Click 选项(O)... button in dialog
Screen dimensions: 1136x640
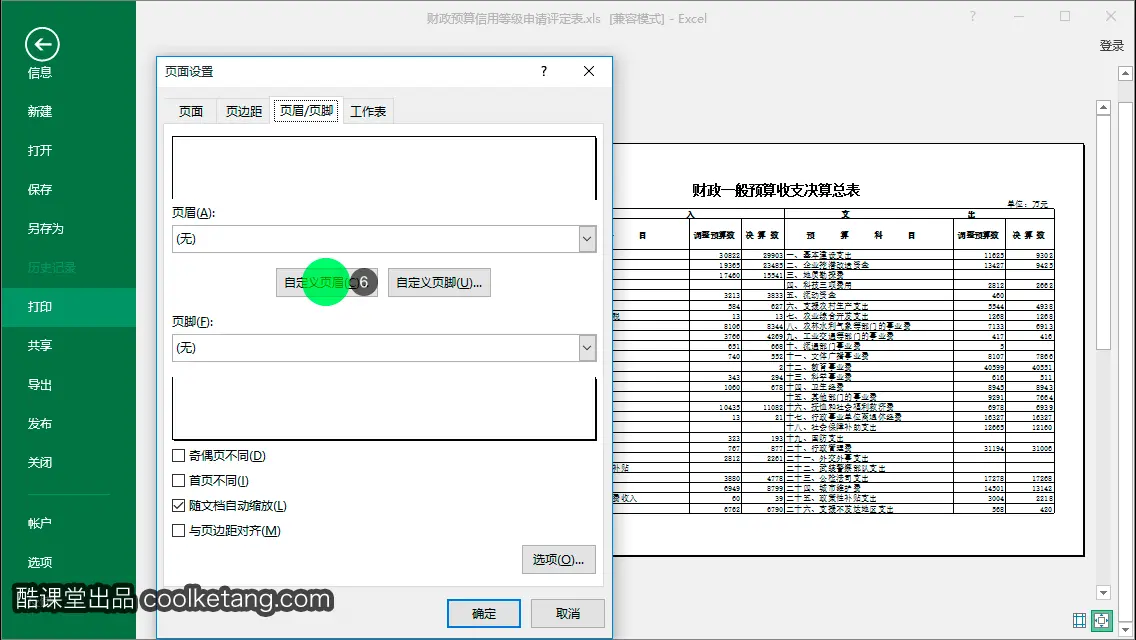pyautogui.click(x=559, y=560)
